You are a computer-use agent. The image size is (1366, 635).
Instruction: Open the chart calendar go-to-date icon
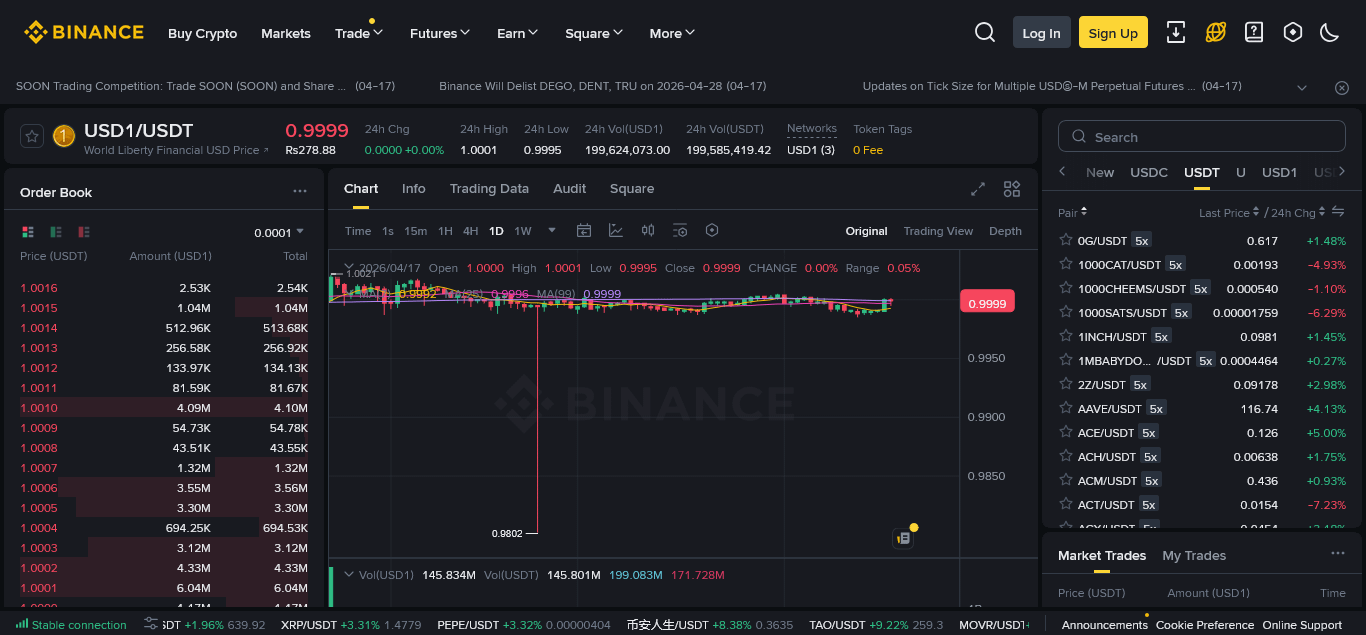coord(584,231)
